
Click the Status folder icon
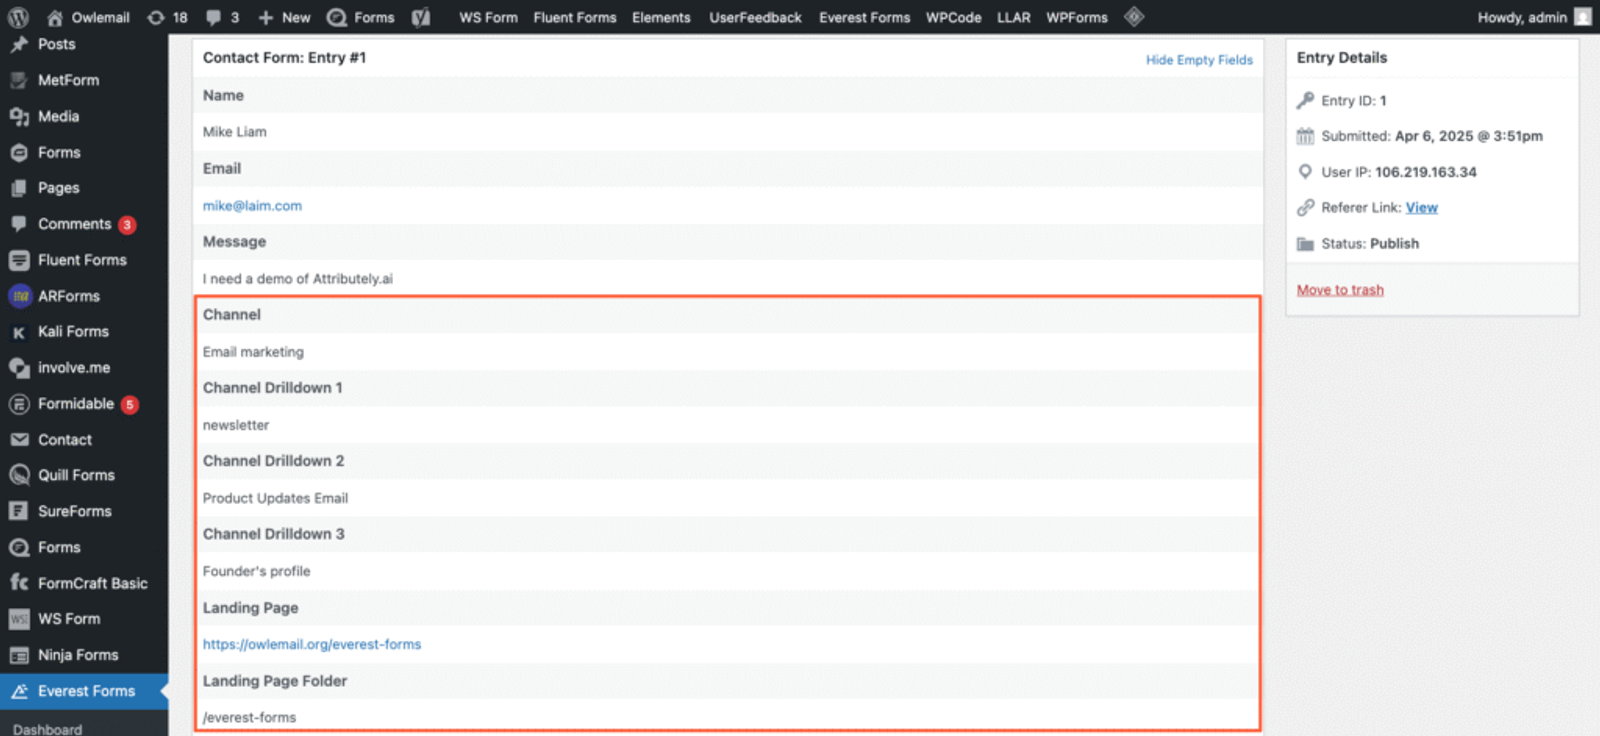(x=1305, y=244)
